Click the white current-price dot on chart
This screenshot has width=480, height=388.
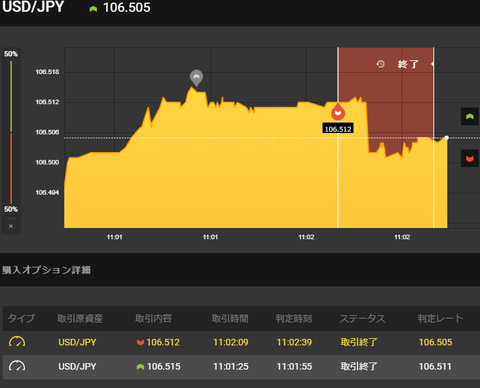447,137
